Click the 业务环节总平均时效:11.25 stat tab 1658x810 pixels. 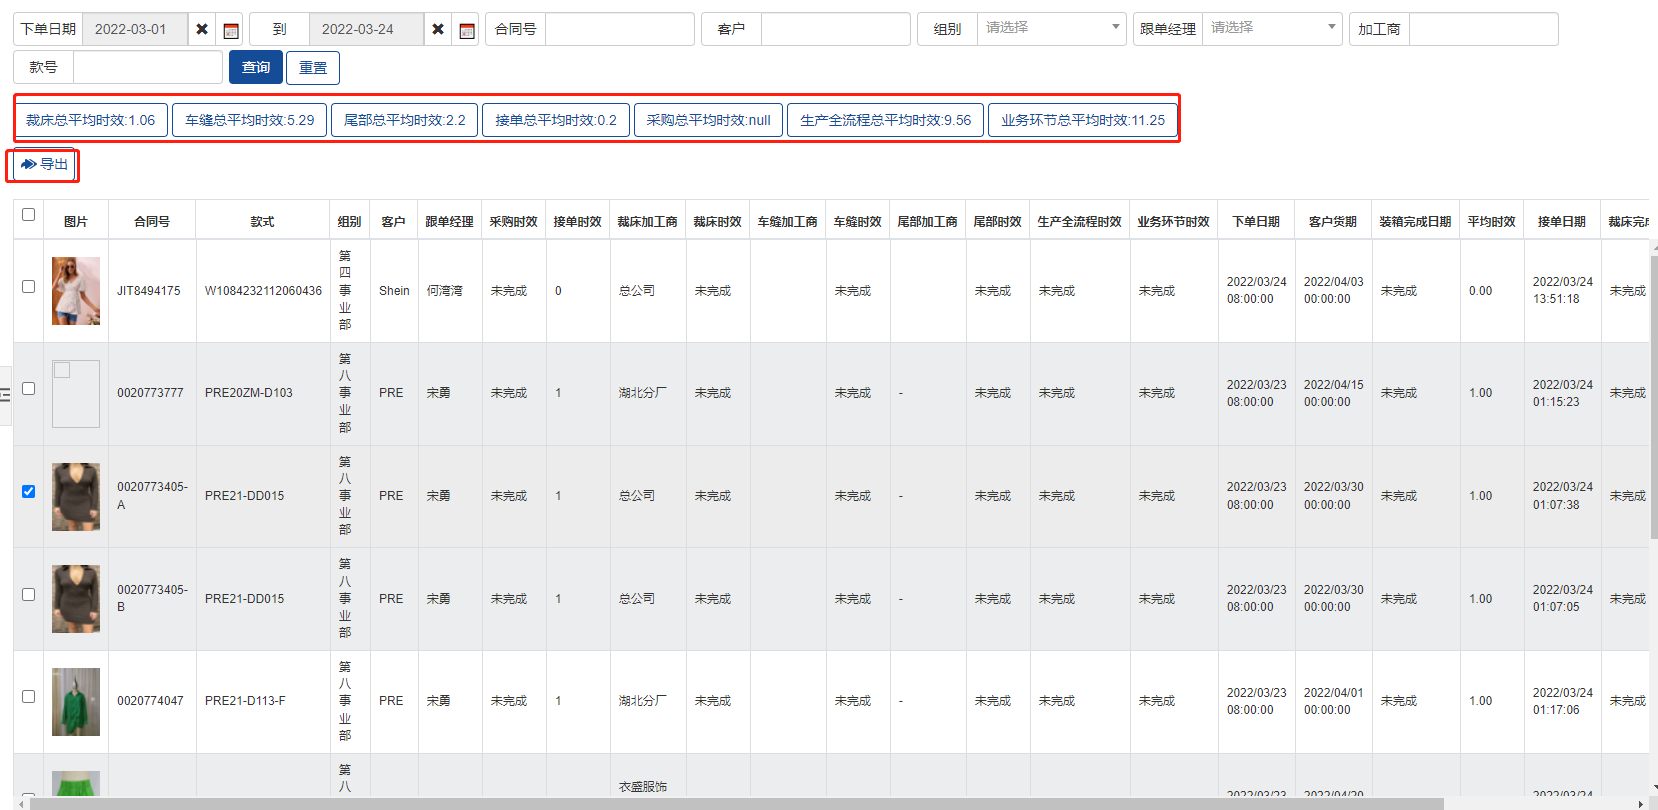pyautogui.click(x=1083, y=120)
